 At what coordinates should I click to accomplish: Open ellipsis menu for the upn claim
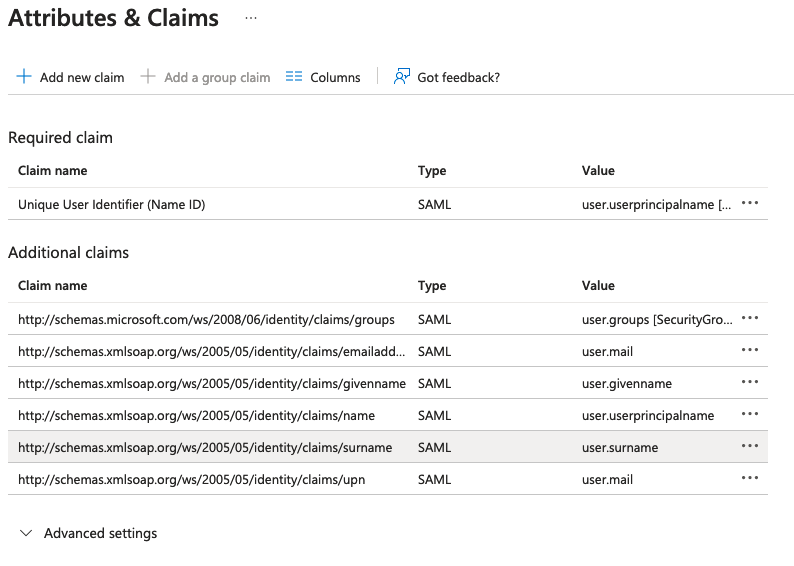(x=750, y=479)
